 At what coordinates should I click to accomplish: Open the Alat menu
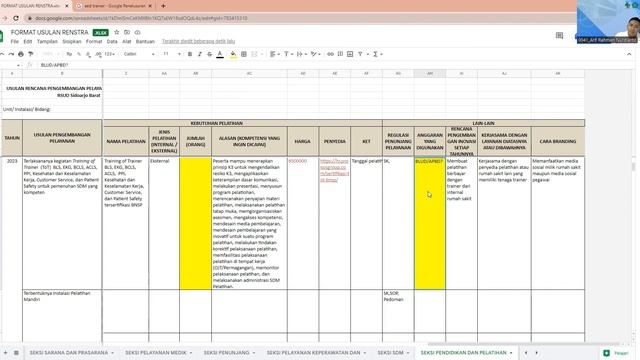coord(127,42)
